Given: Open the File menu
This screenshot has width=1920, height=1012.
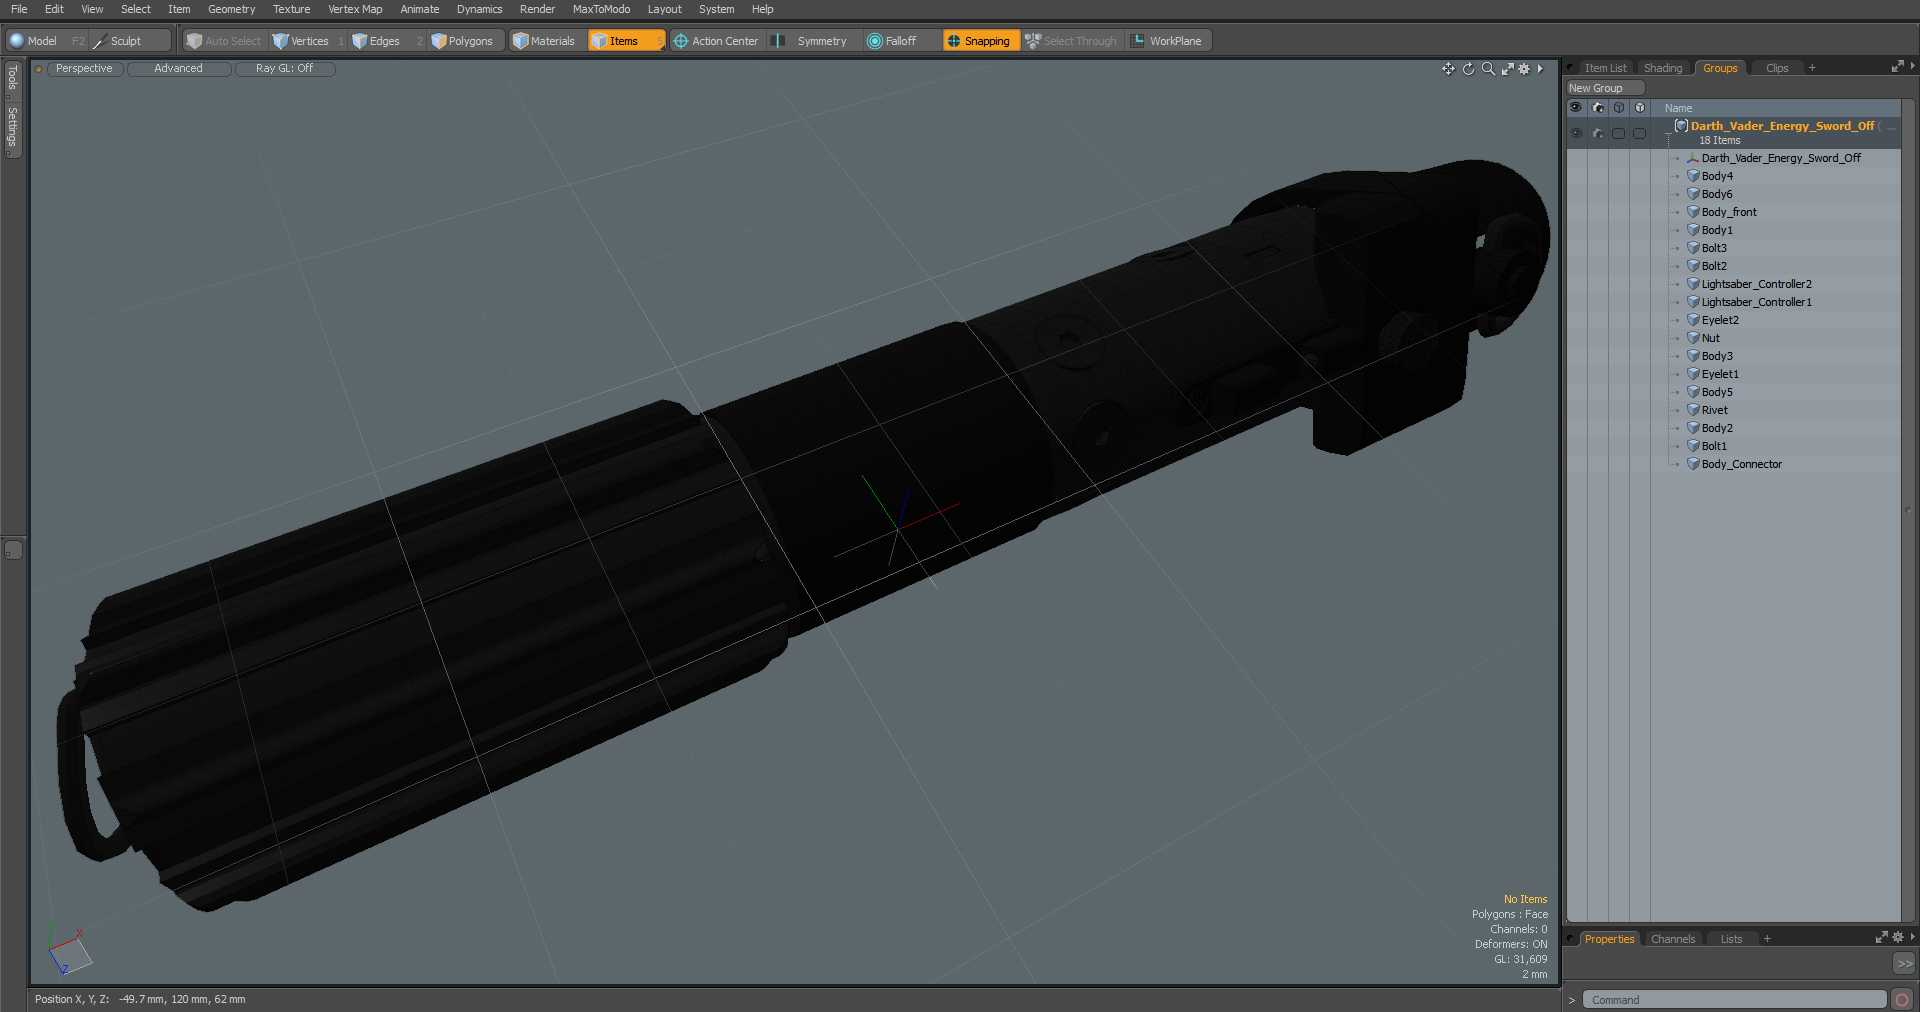Looking at the screenshot, I should coord(19,9).
